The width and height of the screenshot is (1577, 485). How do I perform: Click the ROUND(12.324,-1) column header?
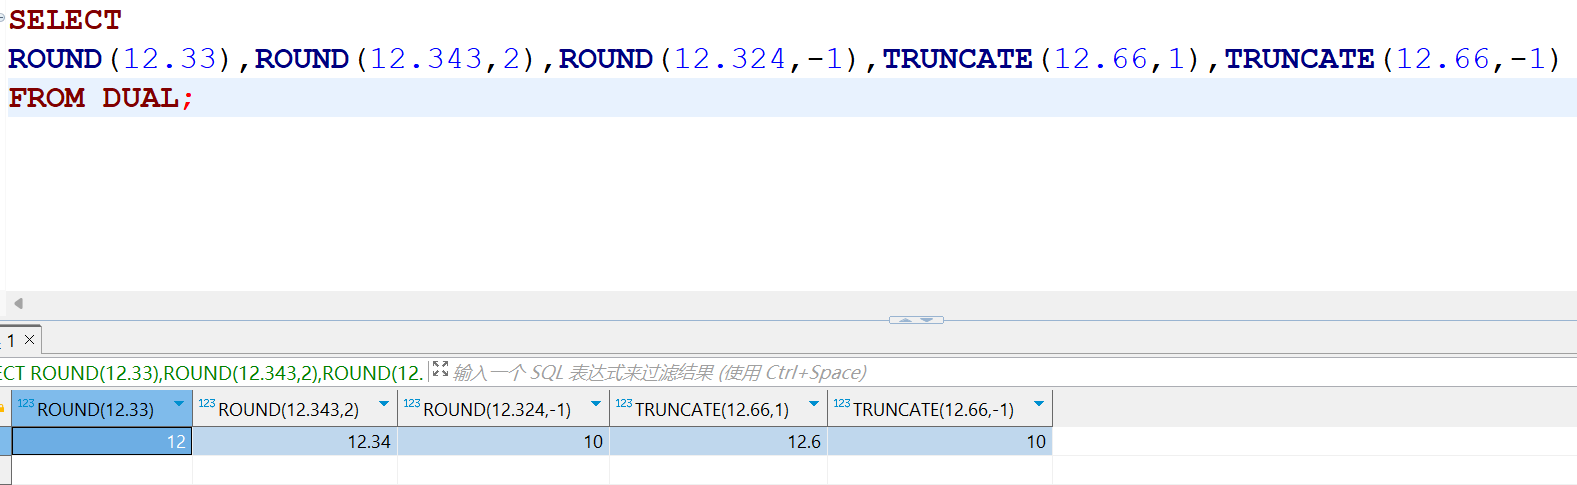[x=496, y=410]
